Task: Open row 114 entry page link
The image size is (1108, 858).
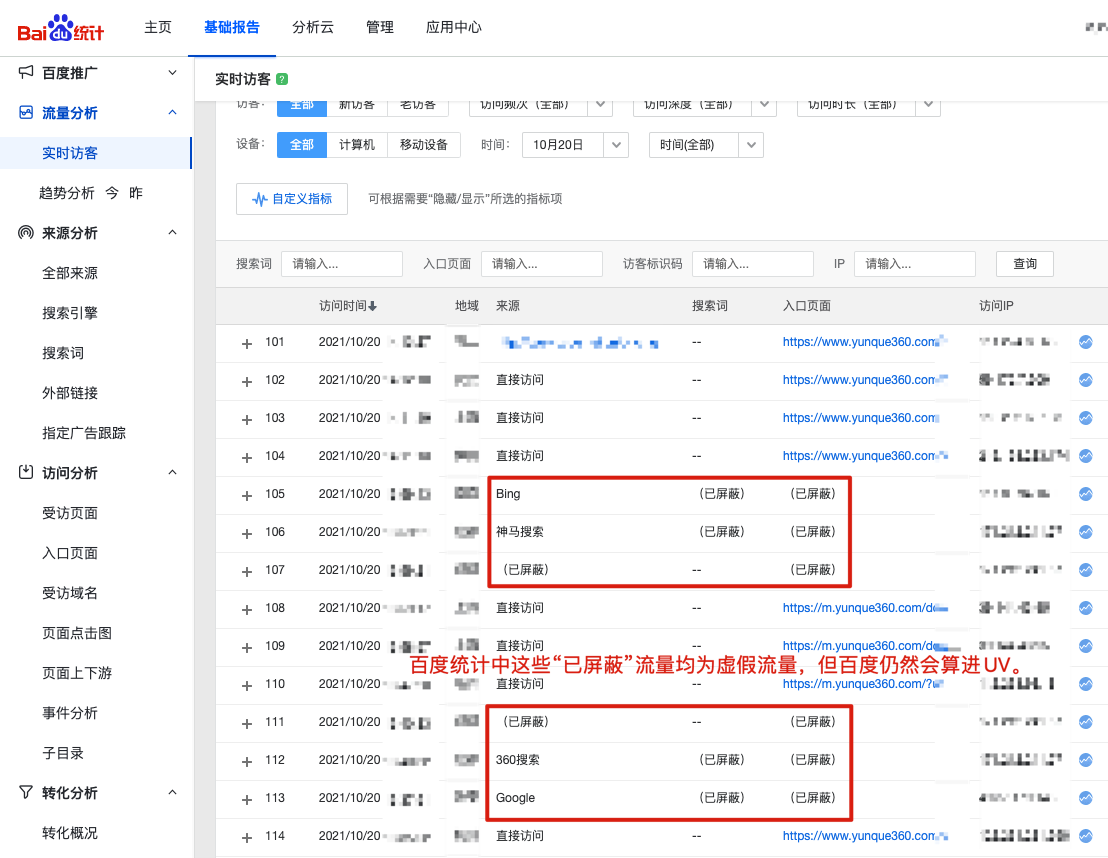Action: (861, 836)
